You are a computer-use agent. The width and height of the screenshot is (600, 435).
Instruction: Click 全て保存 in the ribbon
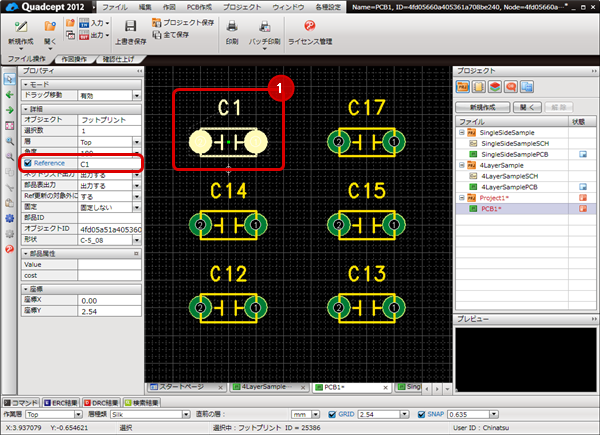coord(171,35)
